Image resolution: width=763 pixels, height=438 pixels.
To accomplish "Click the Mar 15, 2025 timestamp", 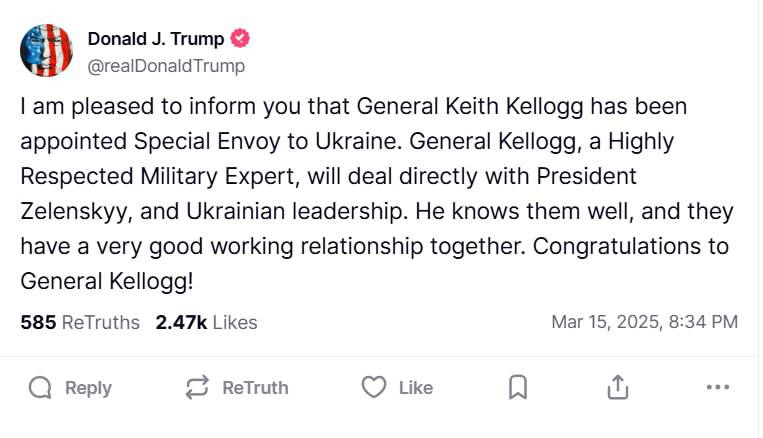I will coord(644,322).
